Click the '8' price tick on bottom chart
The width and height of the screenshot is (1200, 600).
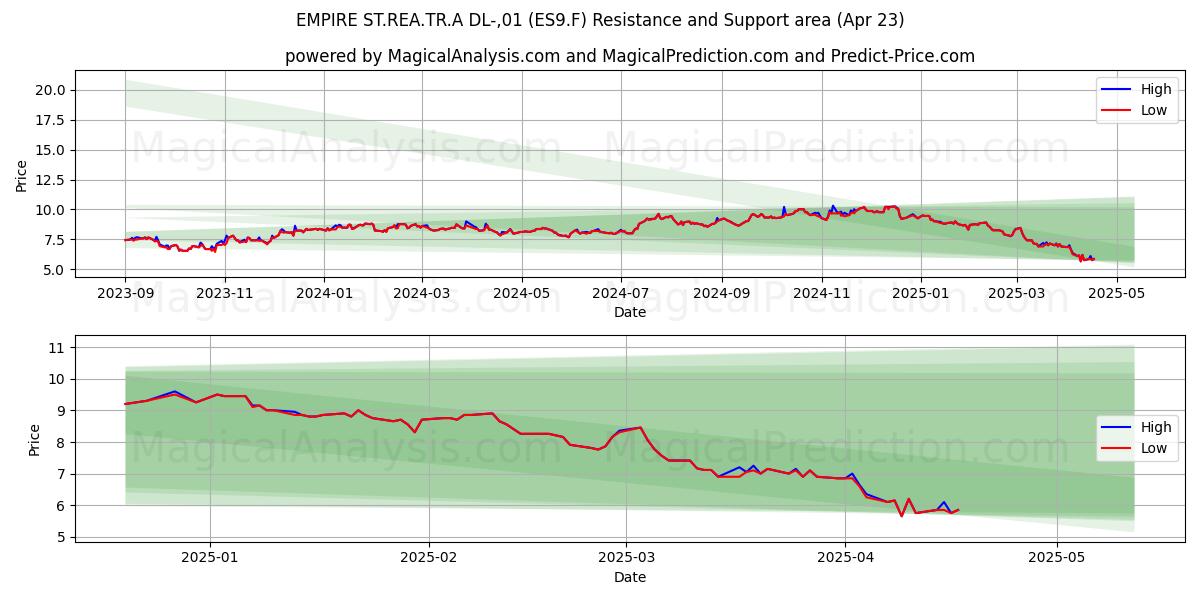coord(59,443)
